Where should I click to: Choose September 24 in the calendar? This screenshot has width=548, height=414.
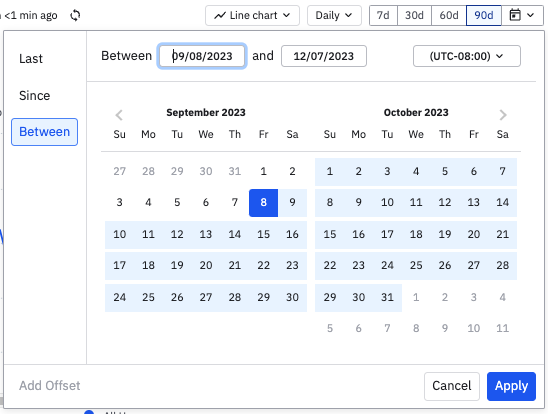pos(120,297)
